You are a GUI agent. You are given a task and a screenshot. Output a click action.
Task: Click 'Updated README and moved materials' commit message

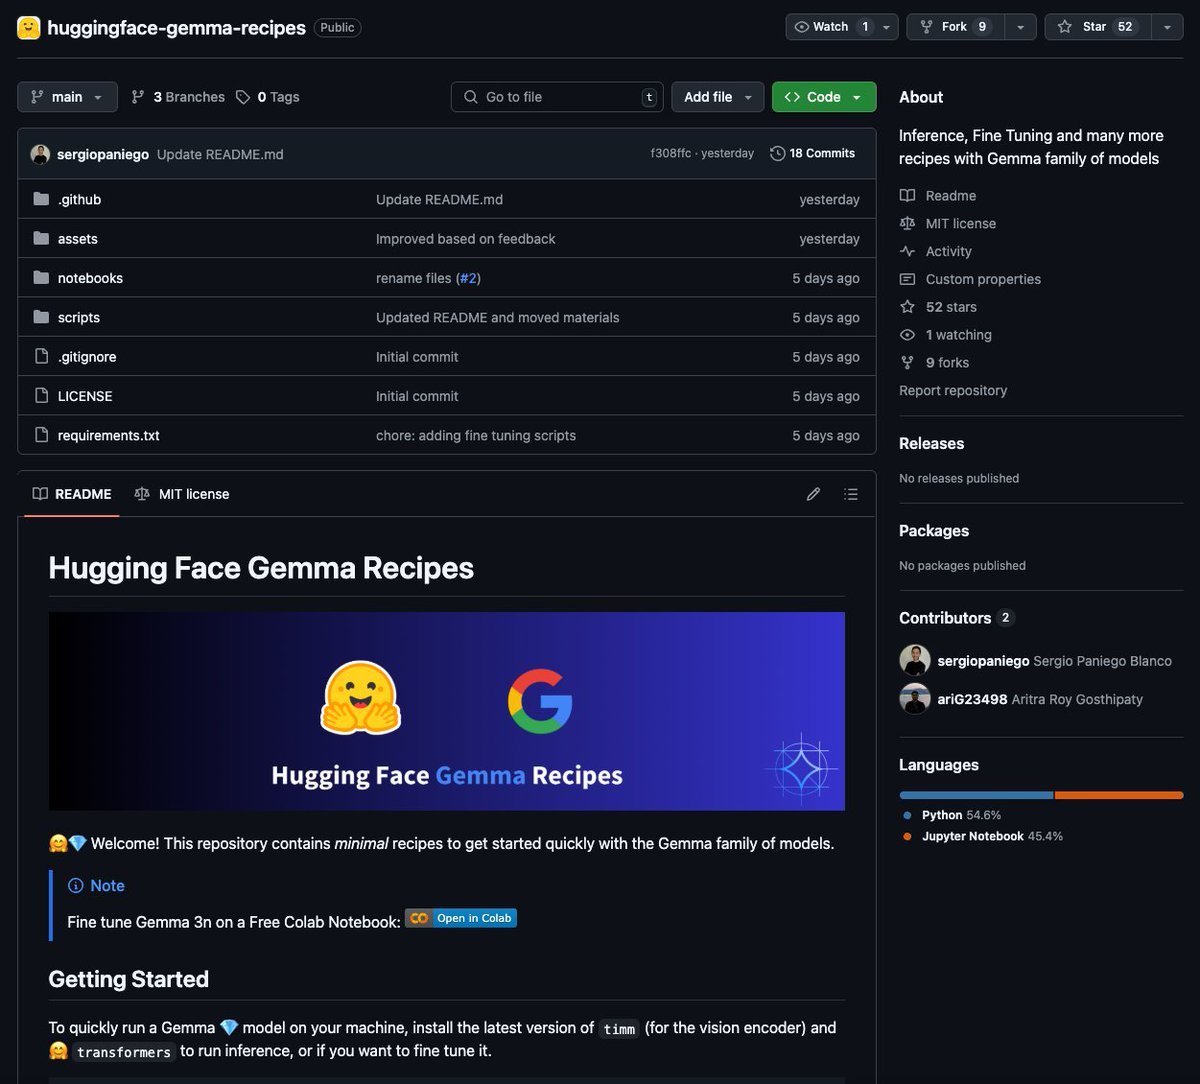point(498,317)
